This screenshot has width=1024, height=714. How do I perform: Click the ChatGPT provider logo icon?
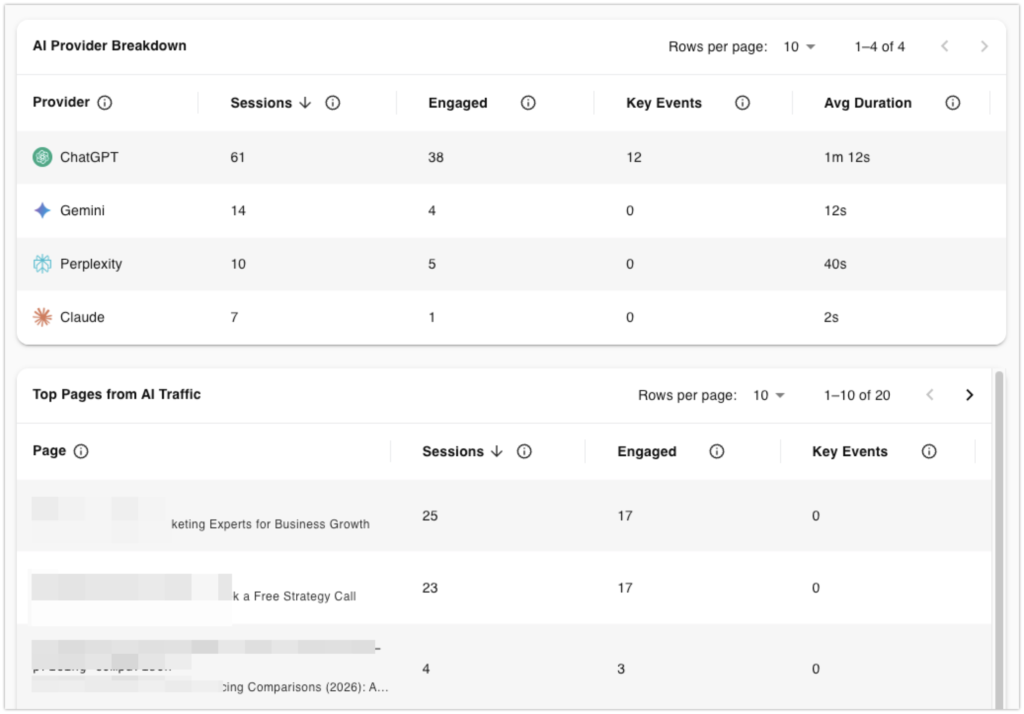(42, 157)
